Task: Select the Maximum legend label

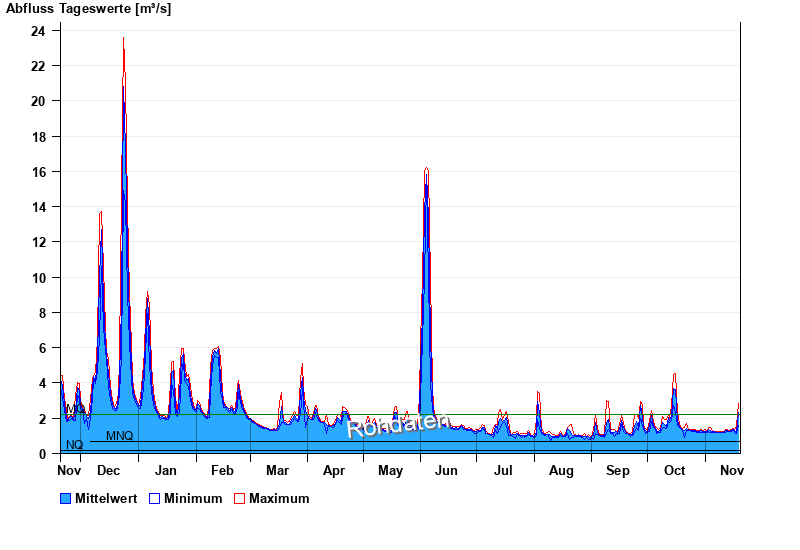Action: point(279,498)
